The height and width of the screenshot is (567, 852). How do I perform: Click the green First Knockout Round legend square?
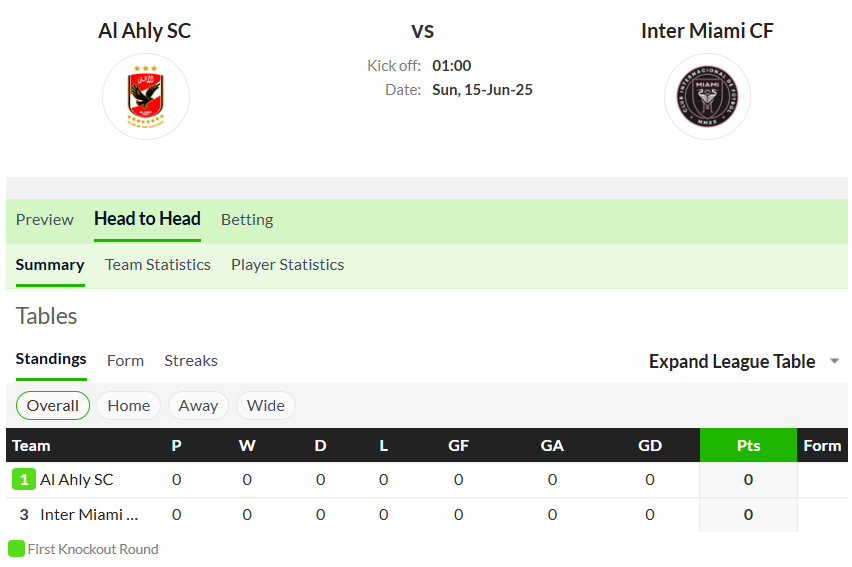click(16, 549)
